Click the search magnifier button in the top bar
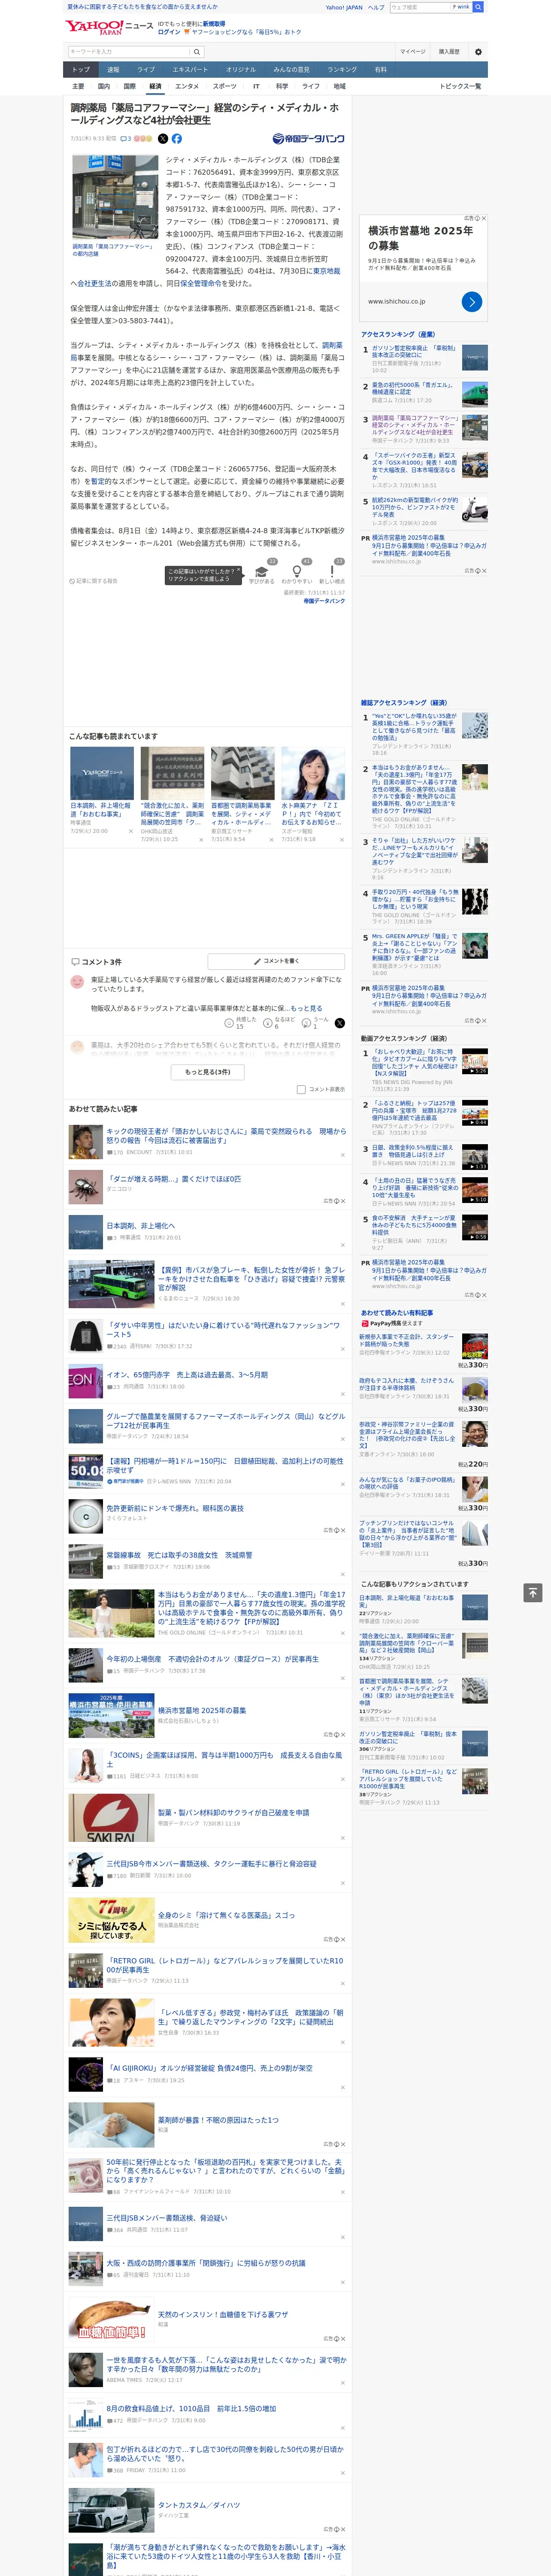Screen dimensions: 551x2576 (x=478, y=7)
